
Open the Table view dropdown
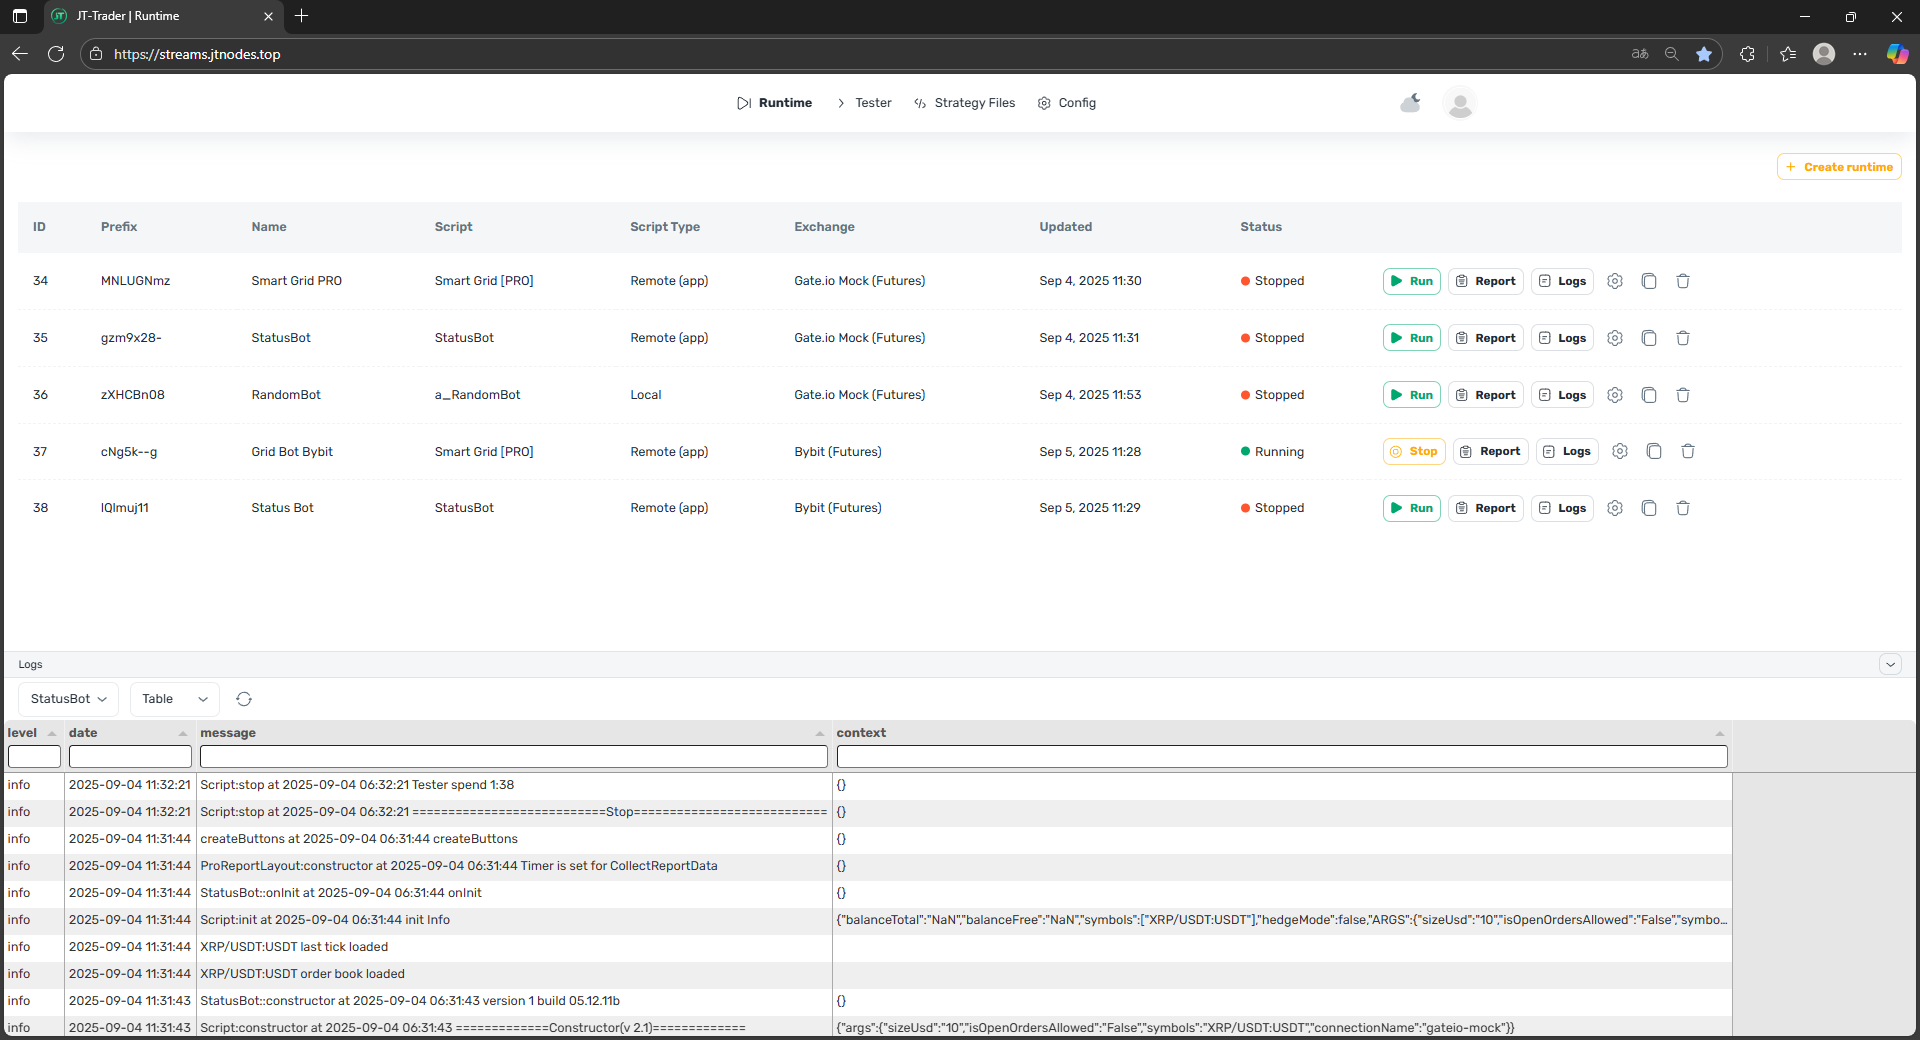tap(174, 699)
